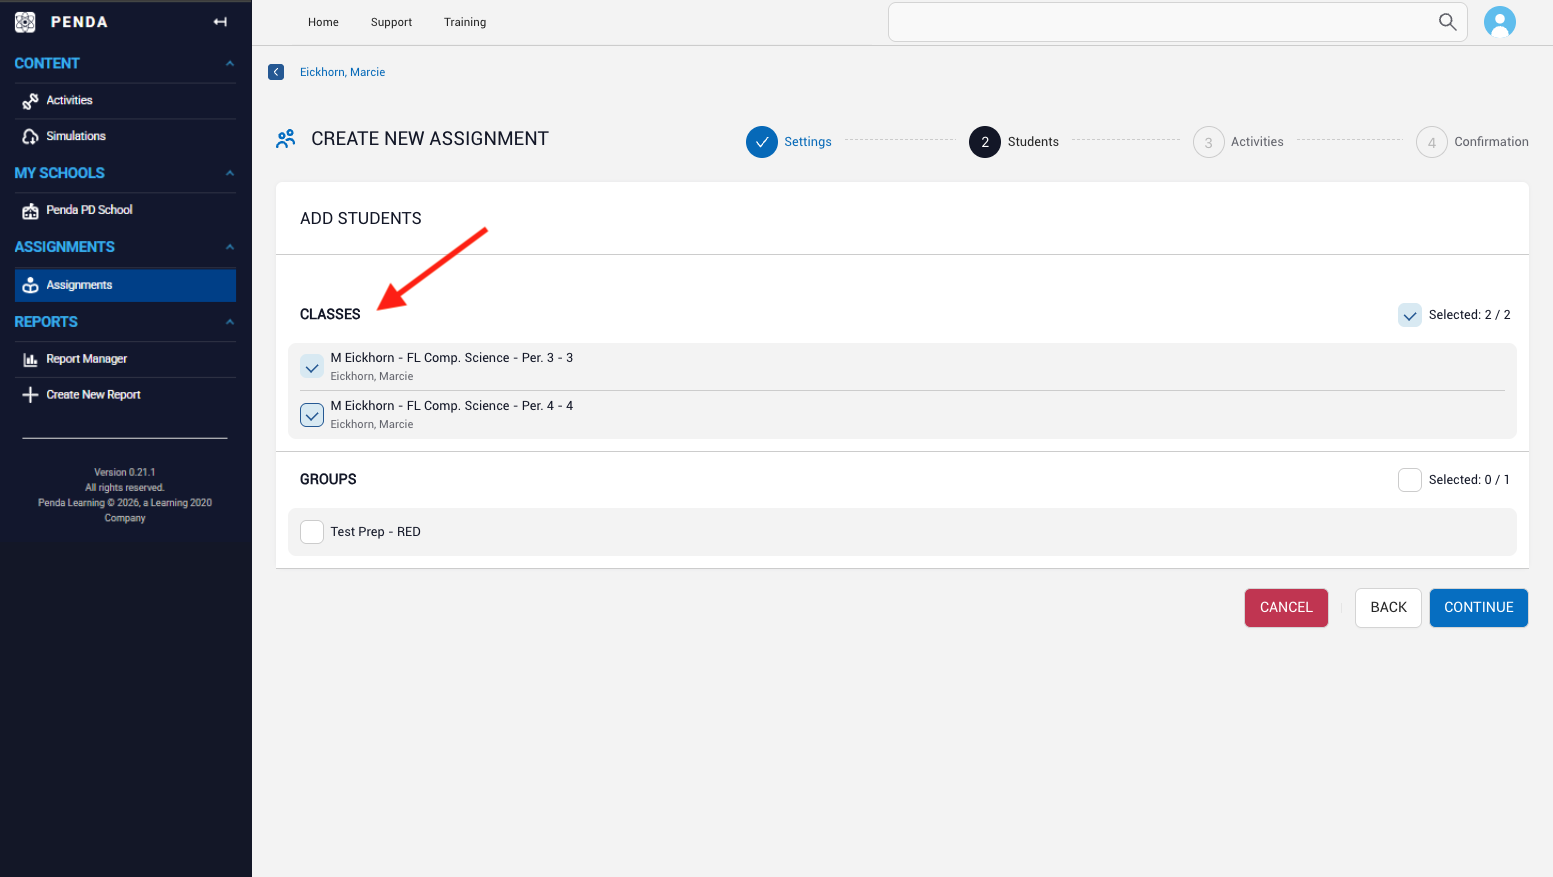Click the "Selected: 2 / 2" text
This screenshot has width=1553, height=877.
pyautogui.click(x=1469, y=315)
